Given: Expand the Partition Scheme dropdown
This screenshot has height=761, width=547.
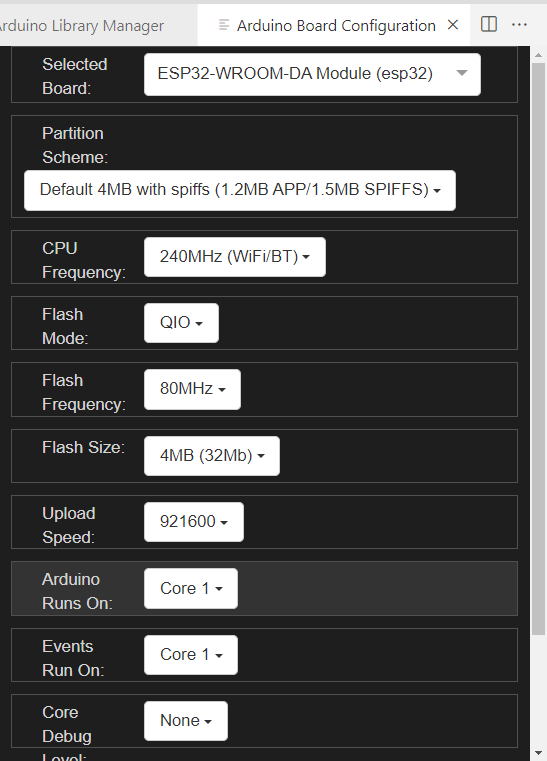Looking at the screenshot, I should click(x=240, y=190).
